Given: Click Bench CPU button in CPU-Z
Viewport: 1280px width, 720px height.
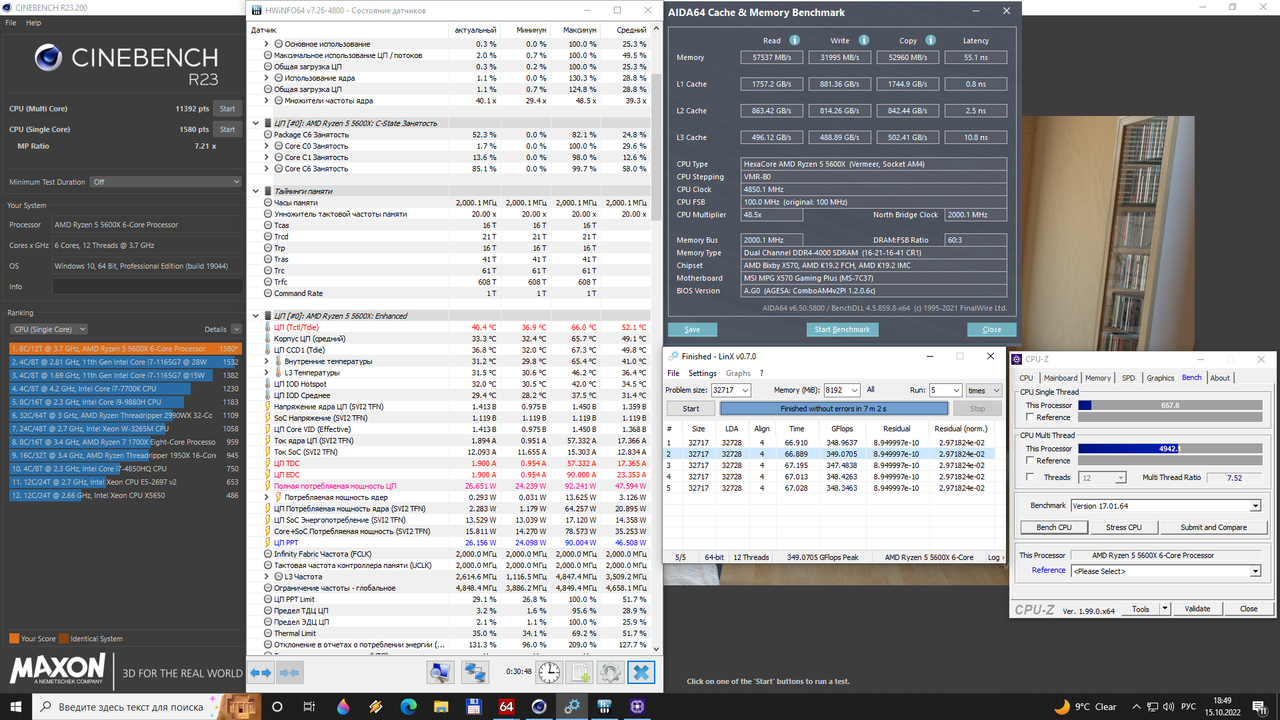Looking at the screenshot, I should pyautogui.click(x=1052, y=527).
